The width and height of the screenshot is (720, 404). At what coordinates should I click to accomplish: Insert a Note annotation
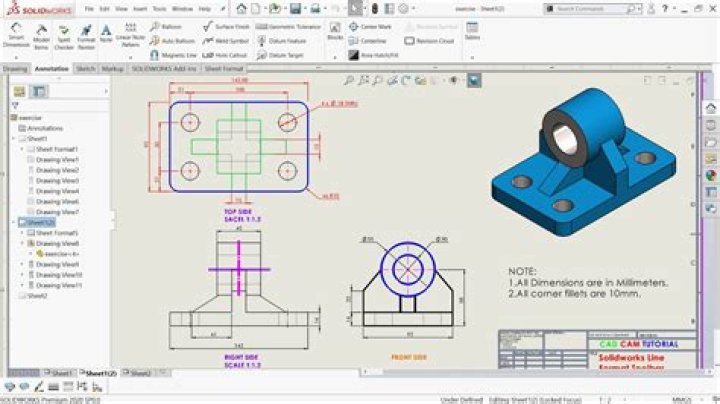106,34
